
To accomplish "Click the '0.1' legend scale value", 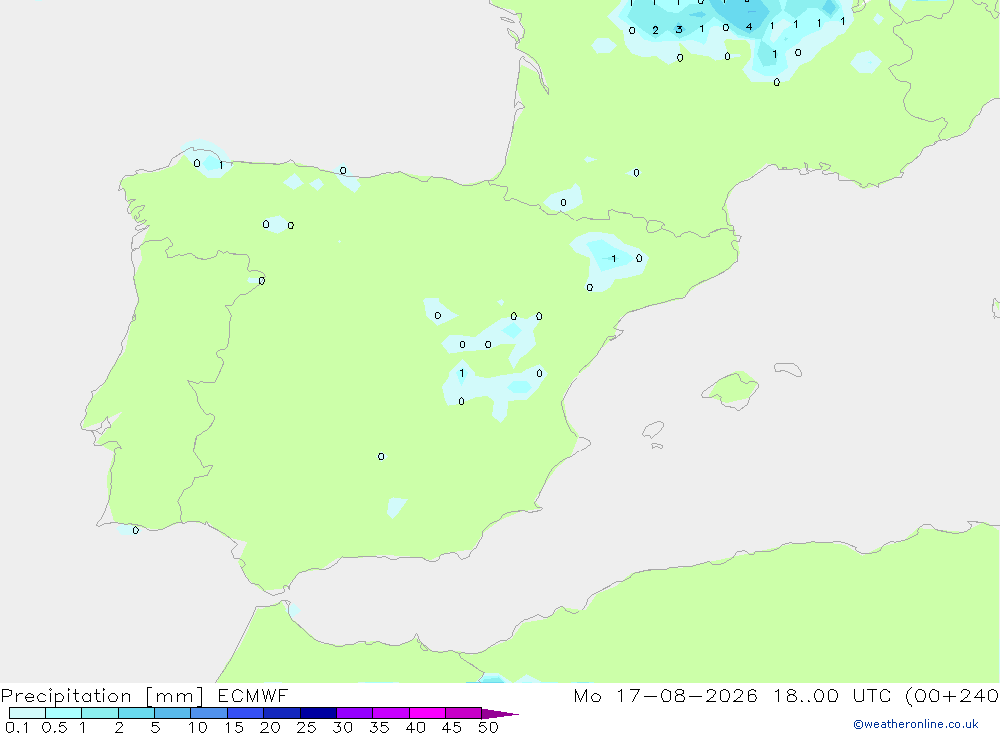I will point(17,727).
